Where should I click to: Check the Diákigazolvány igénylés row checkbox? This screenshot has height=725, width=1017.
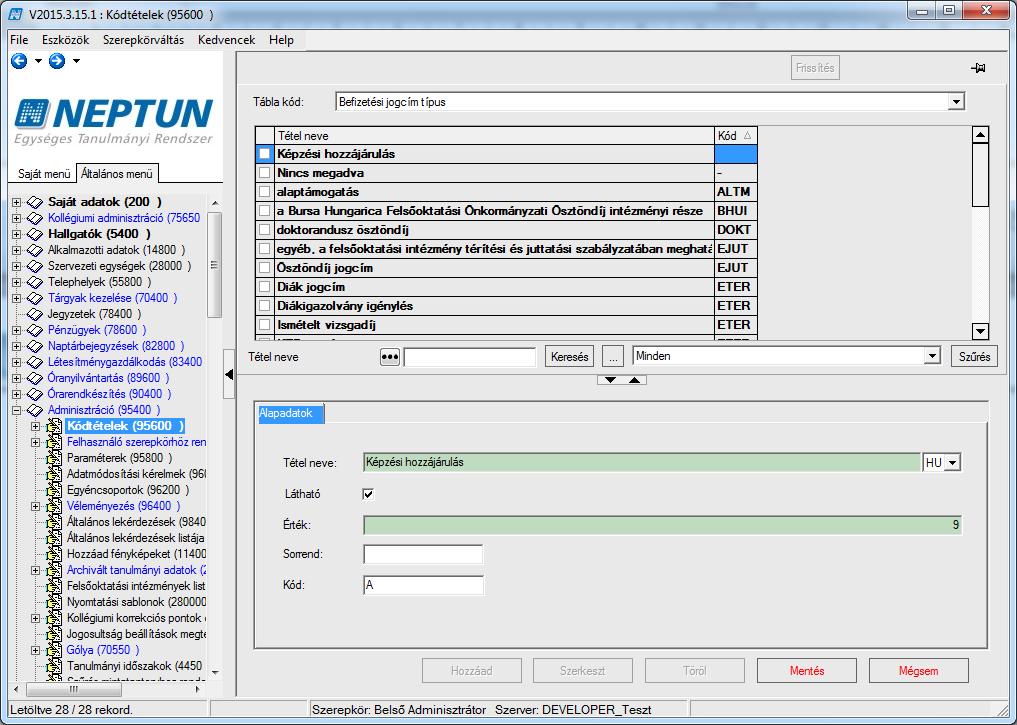[264, 305]
